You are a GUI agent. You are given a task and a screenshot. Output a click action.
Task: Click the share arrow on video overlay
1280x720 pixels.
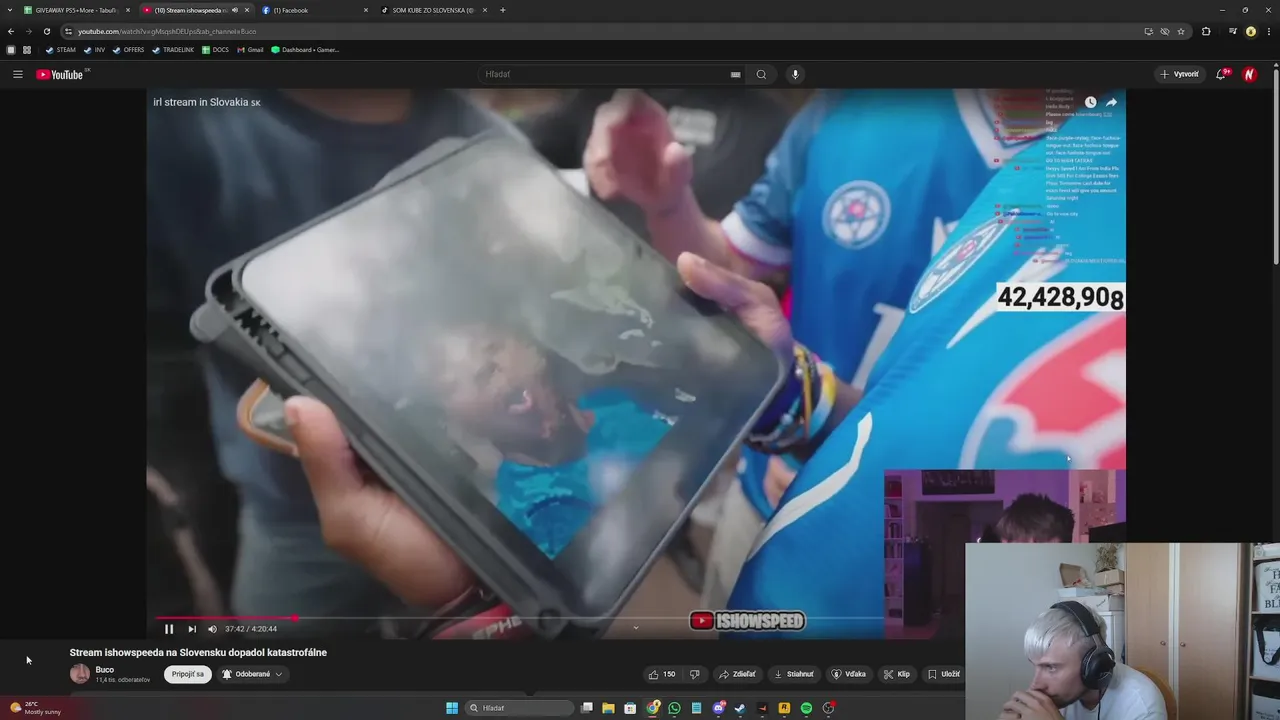tap(1111, 102)
